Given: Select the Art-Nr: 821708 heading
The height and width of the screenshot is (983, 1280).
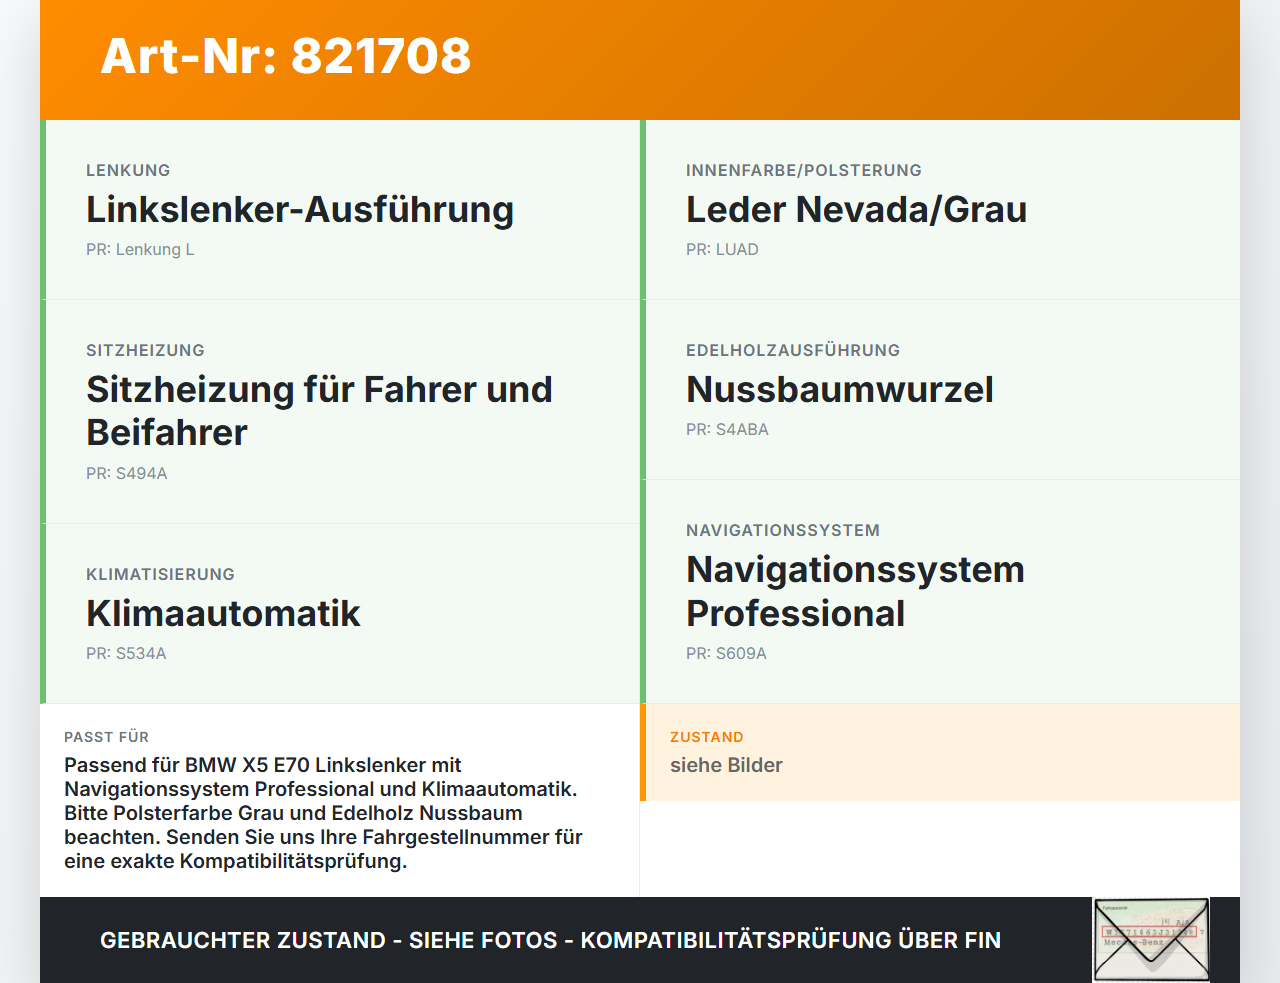Looking at the screenshot, I should tap(286, 56).
